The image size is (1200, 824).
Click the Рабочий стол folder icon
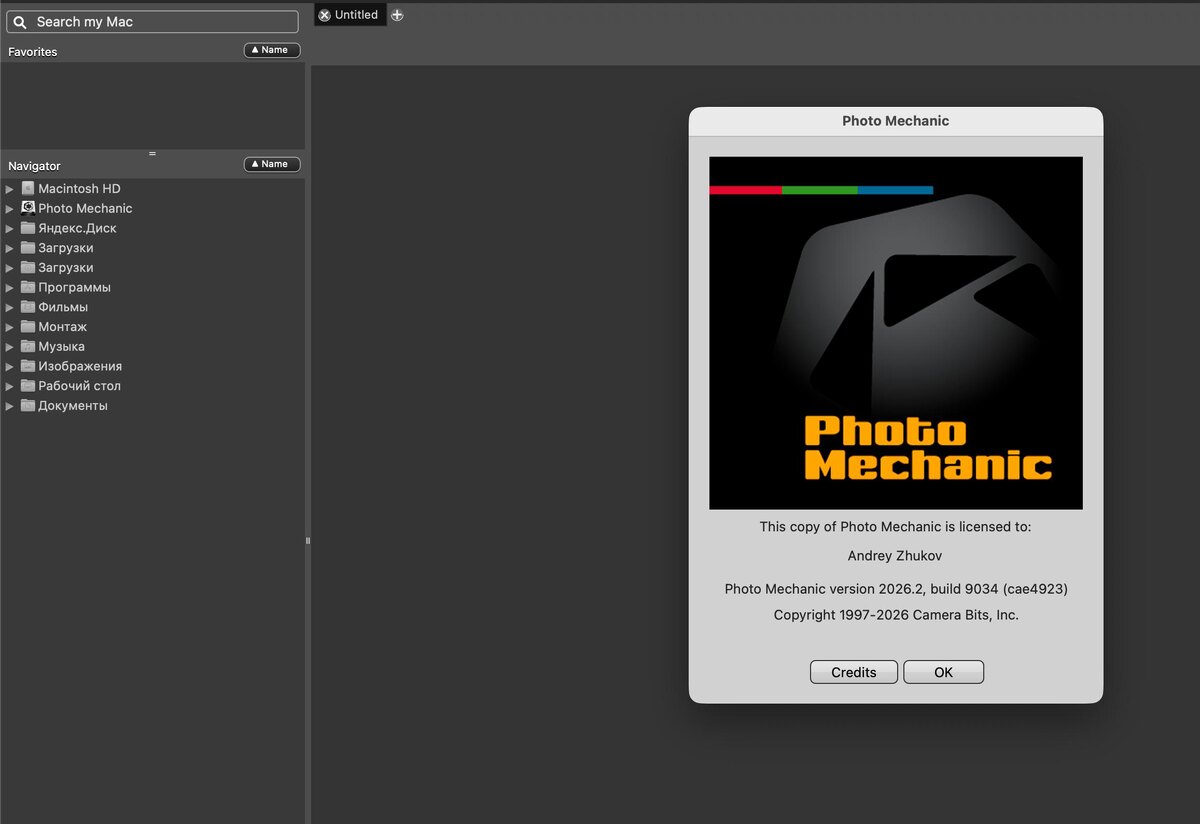coord(28,386)
